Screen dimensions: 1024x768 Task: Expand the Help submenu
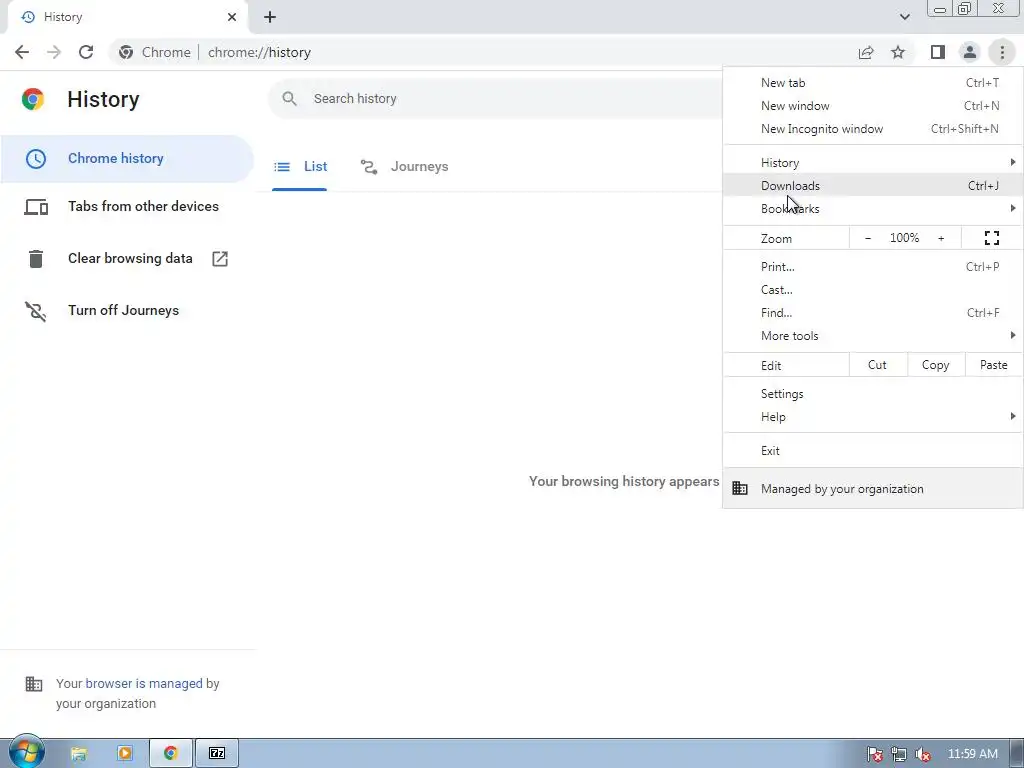click(873, 417)
